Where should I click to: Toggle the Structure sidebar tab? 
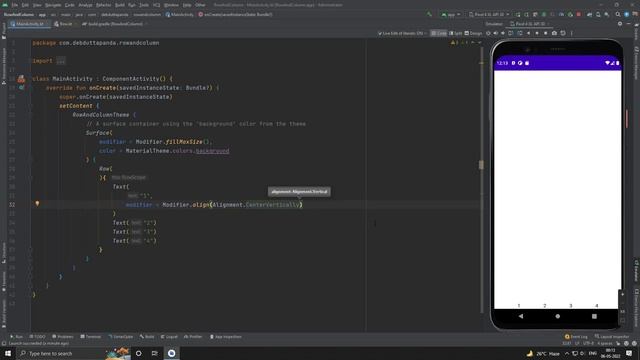pos(4,253)
